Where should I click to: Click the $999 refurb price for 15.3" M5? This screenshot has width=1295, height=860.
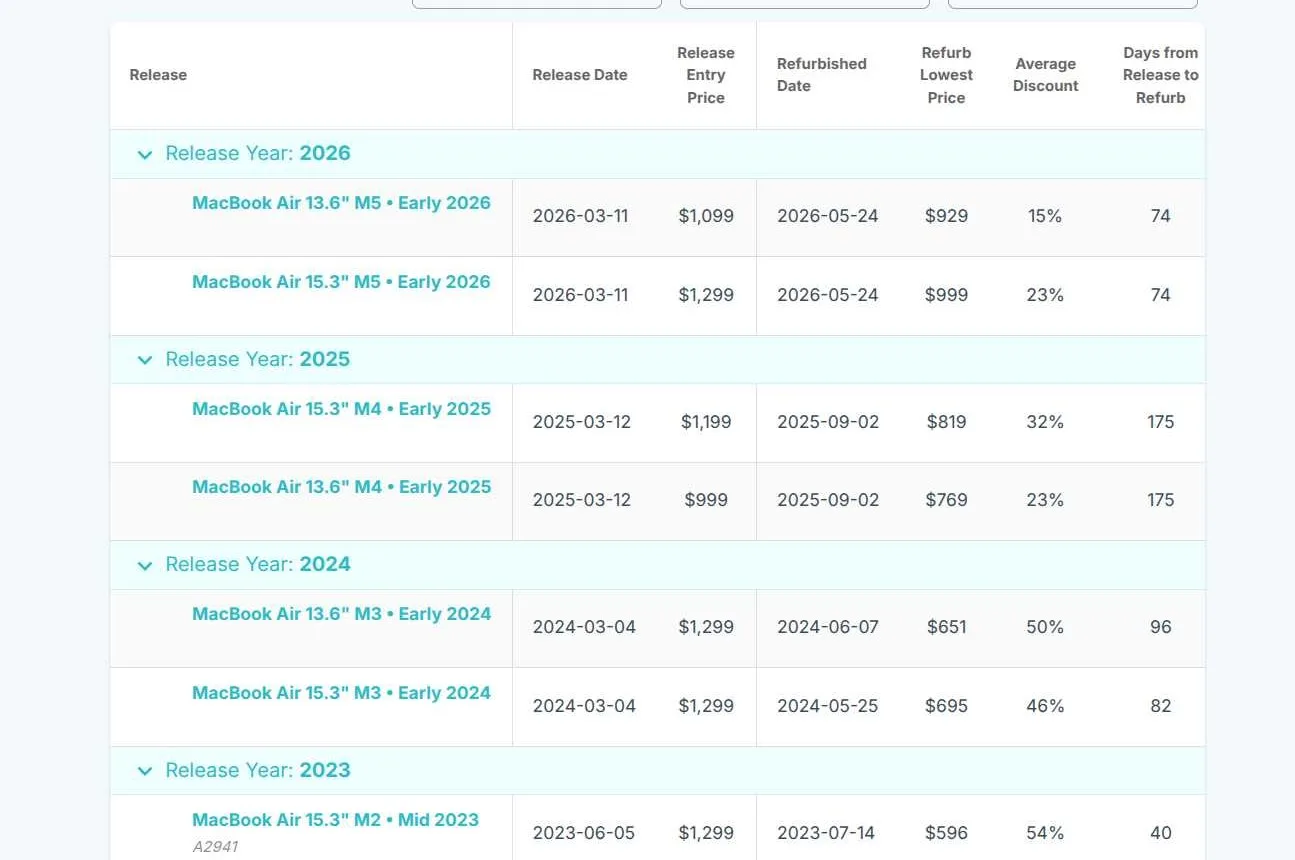(x=946, y=295)
